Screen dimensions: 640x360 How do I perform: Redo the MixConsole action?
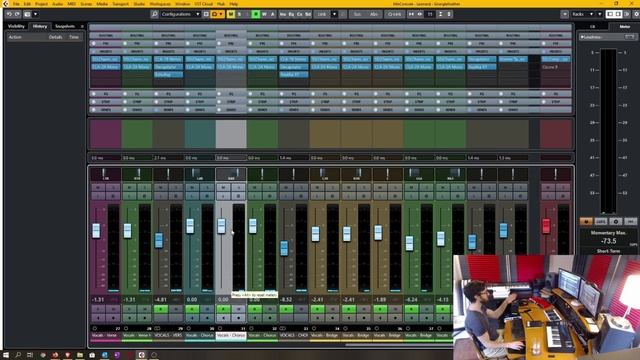coord(17,14)
